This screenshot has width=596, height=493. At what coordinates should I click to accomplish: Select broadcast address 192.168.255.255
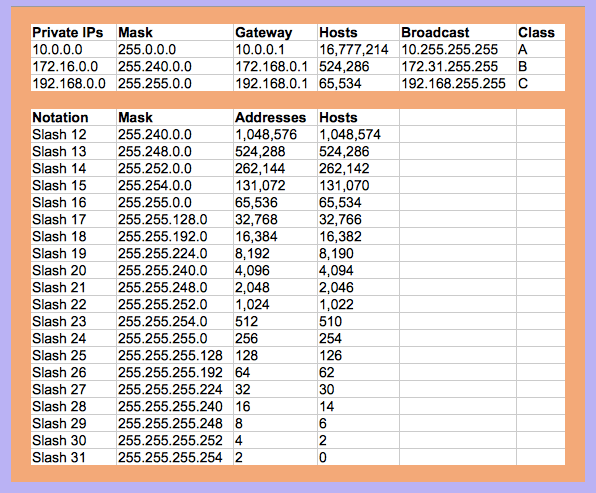[x=458, y=83]
